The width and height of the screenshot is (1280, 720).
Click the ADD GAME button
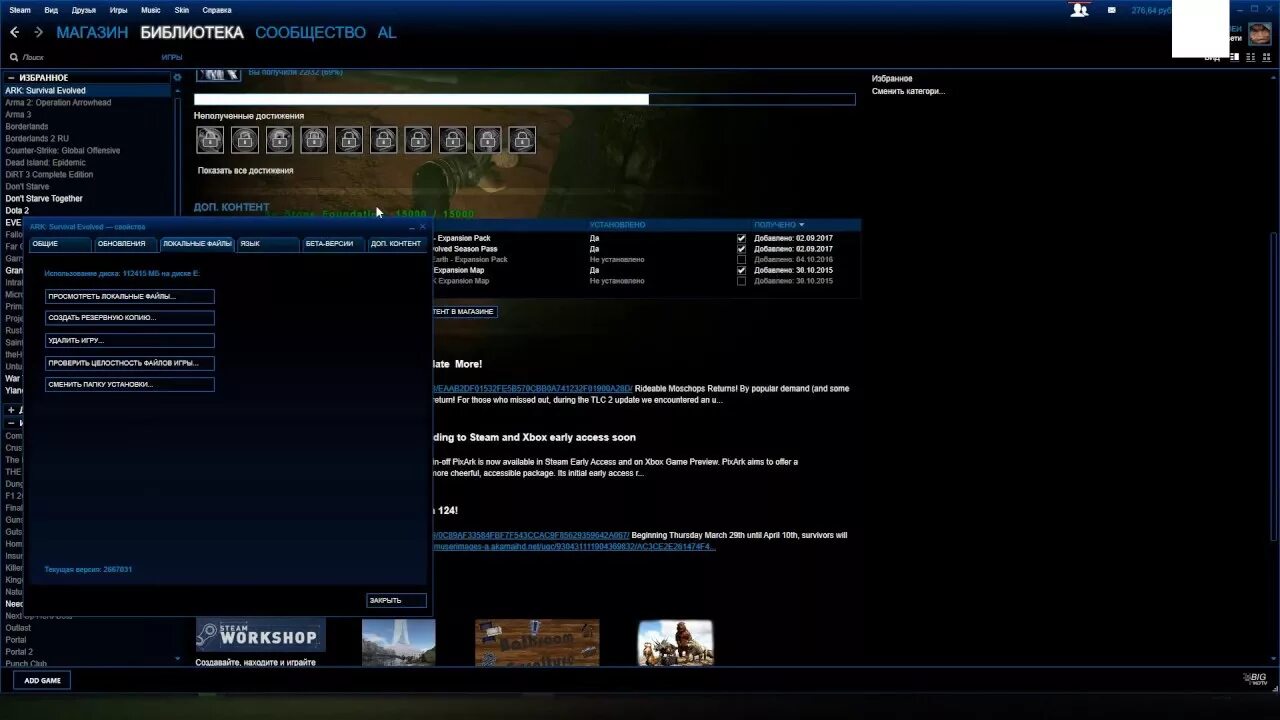(42, 680)
